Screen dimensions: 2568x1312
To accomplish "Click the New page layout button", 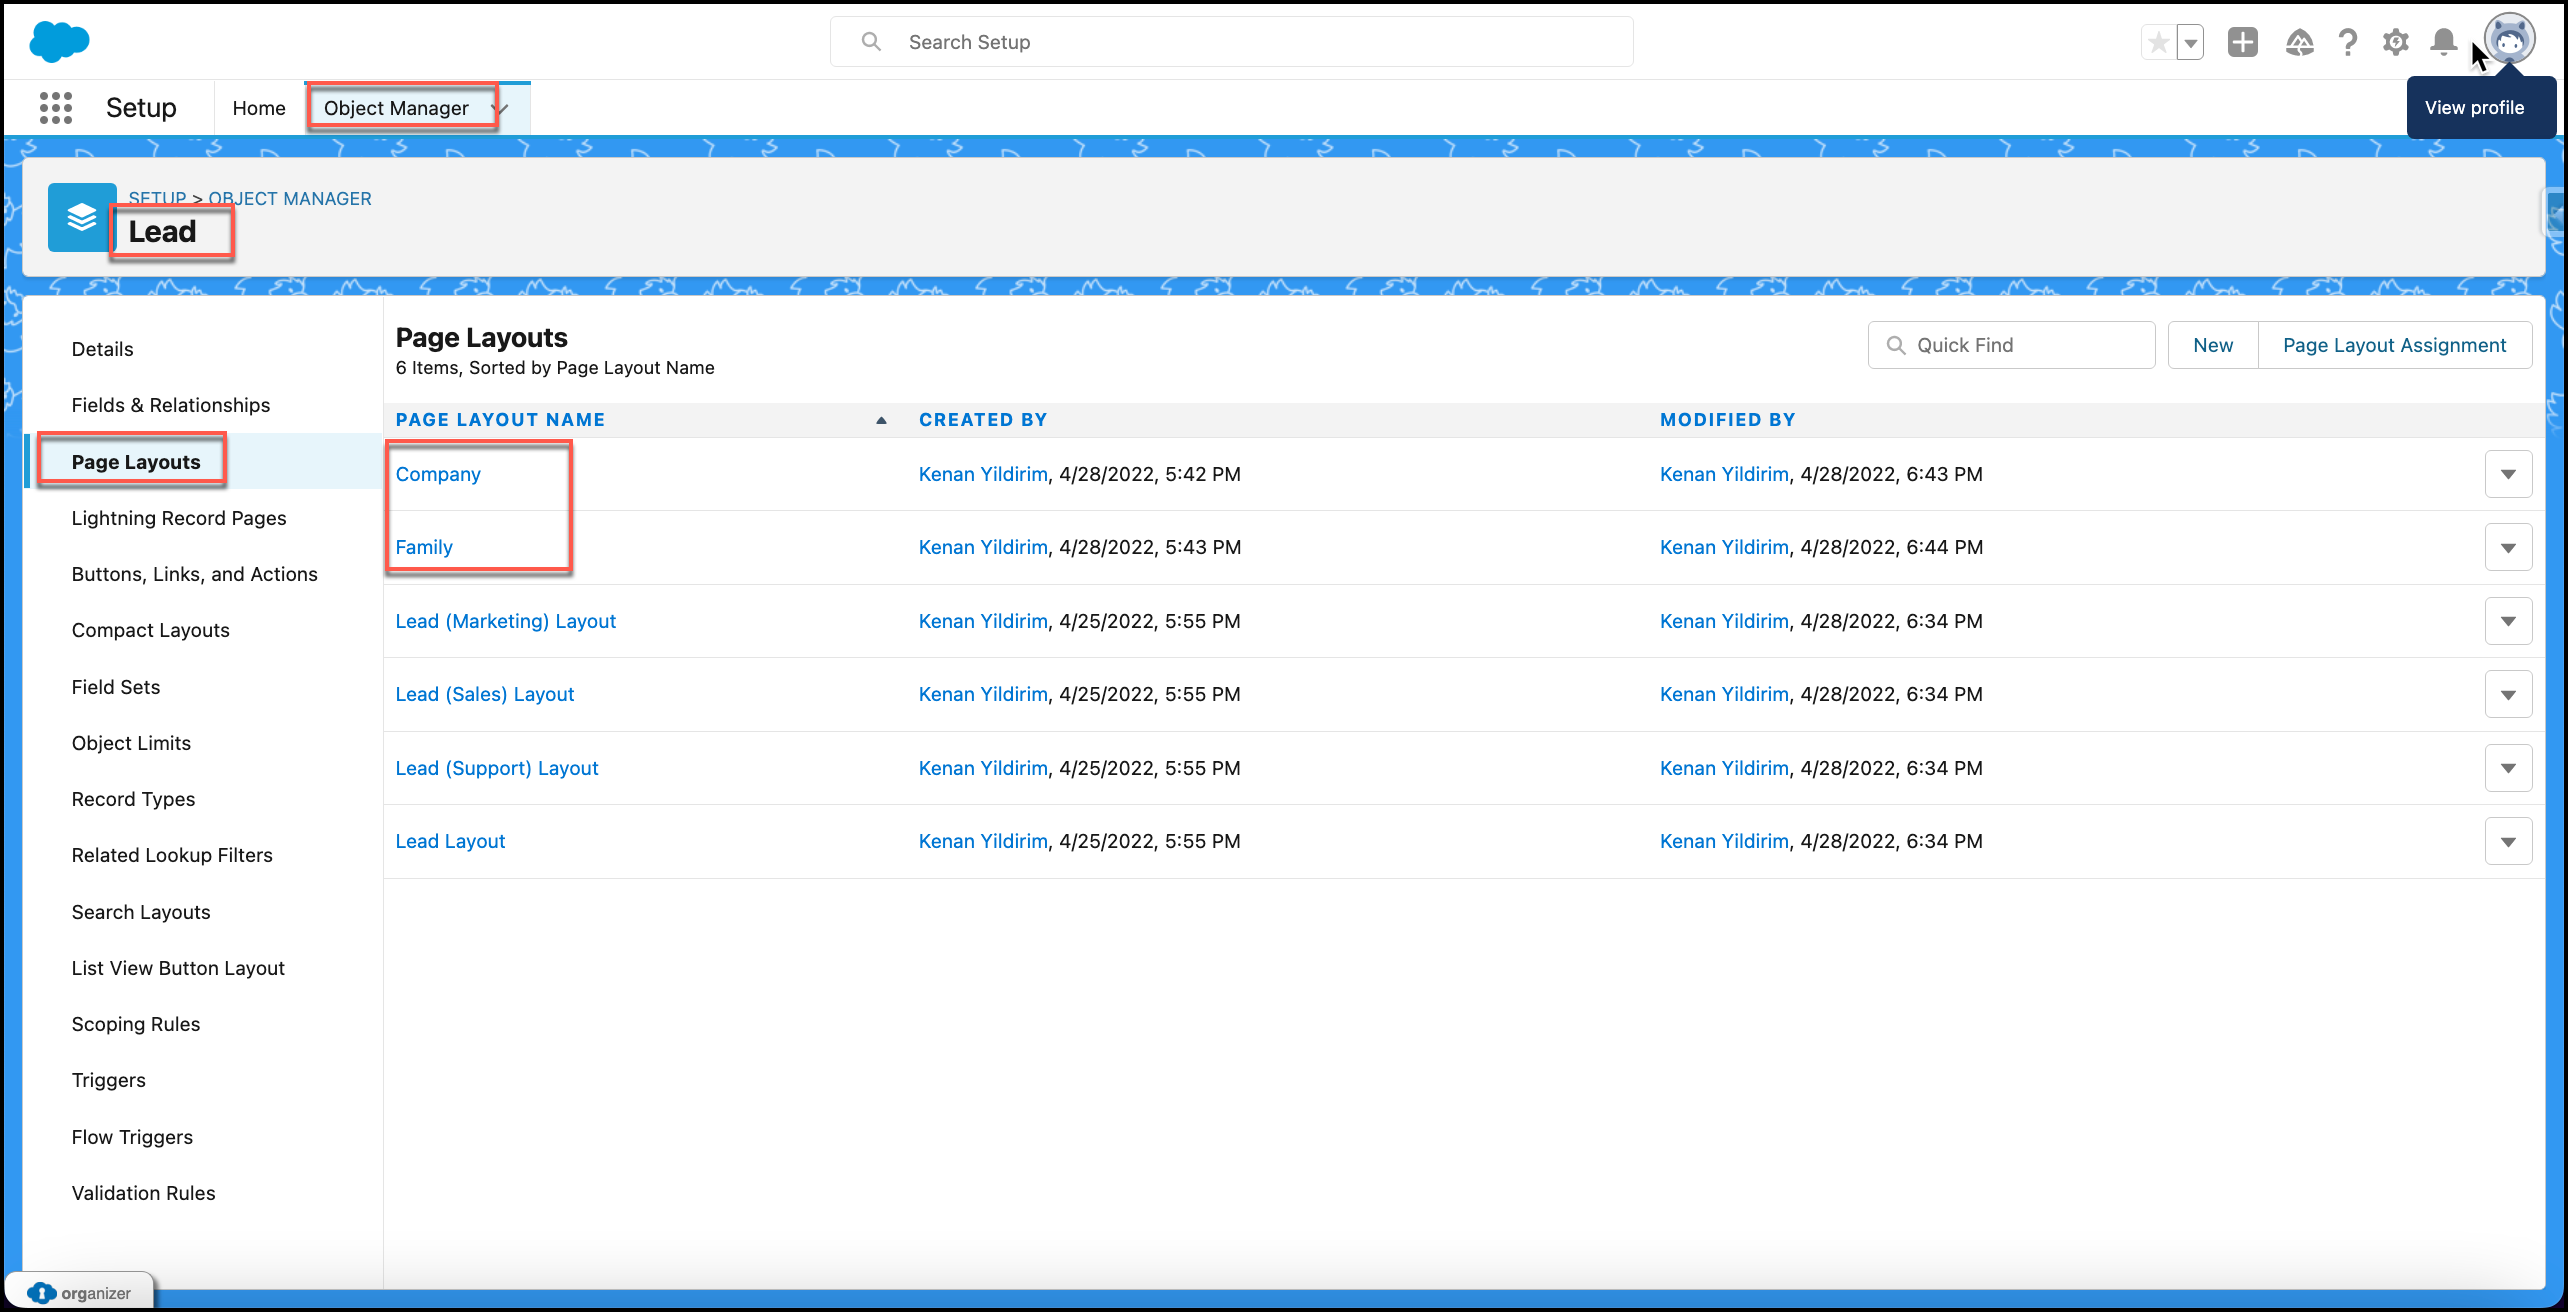I will (2213, 345).
